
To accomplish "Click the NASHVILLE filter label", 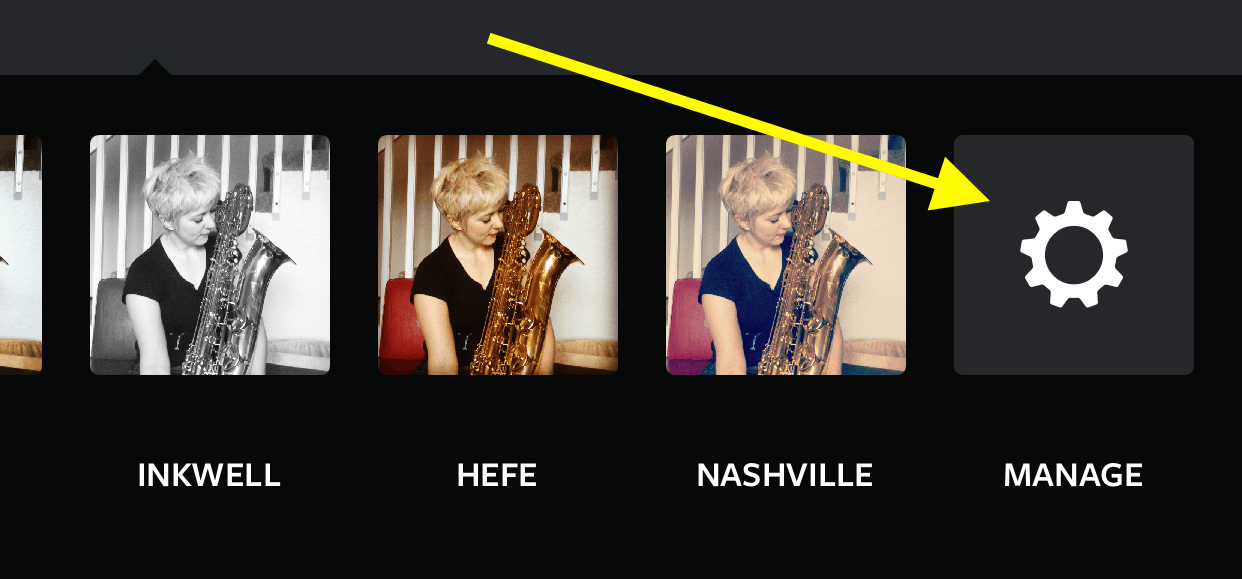I will tap(785, 475).
